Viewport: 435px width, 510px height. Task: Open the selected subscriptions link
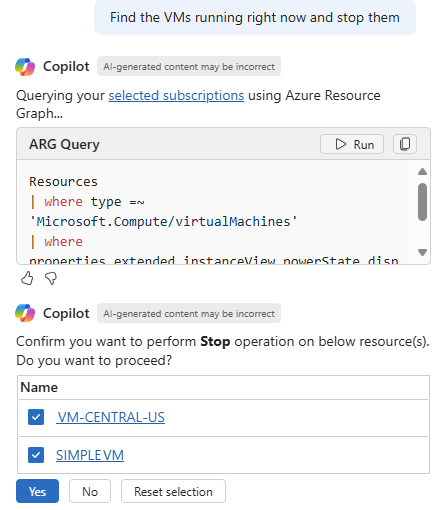point(176,96)
